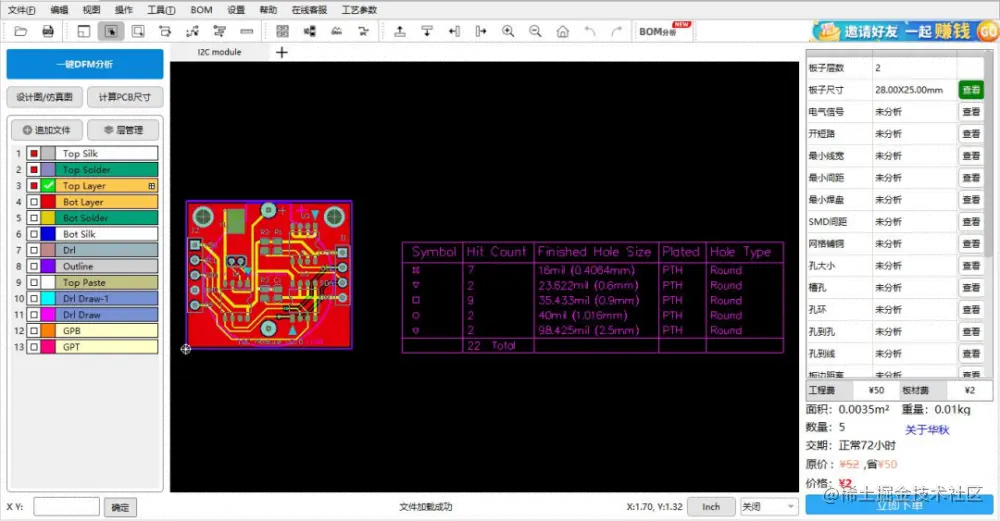1000x521 pixels.
Task: Enable visibility checkbox for Top Paste layer
Action: pyautogui.click(x=34, y=283)
